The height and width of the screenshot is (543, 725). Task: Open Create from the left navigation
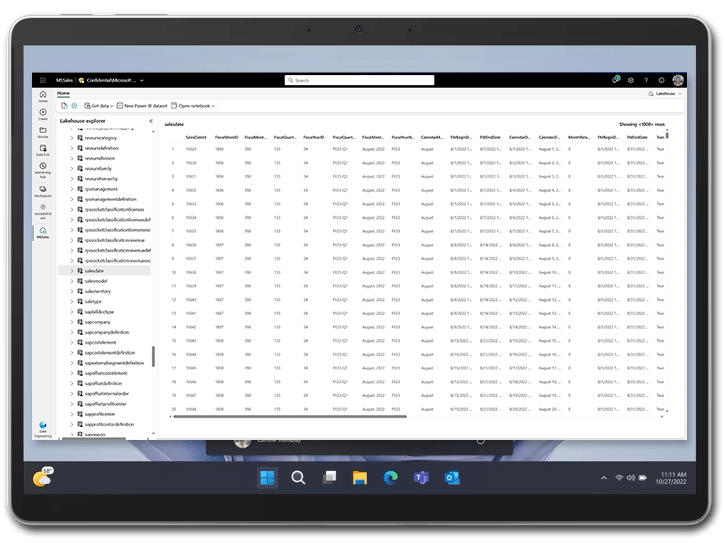(x=43, y=114)
